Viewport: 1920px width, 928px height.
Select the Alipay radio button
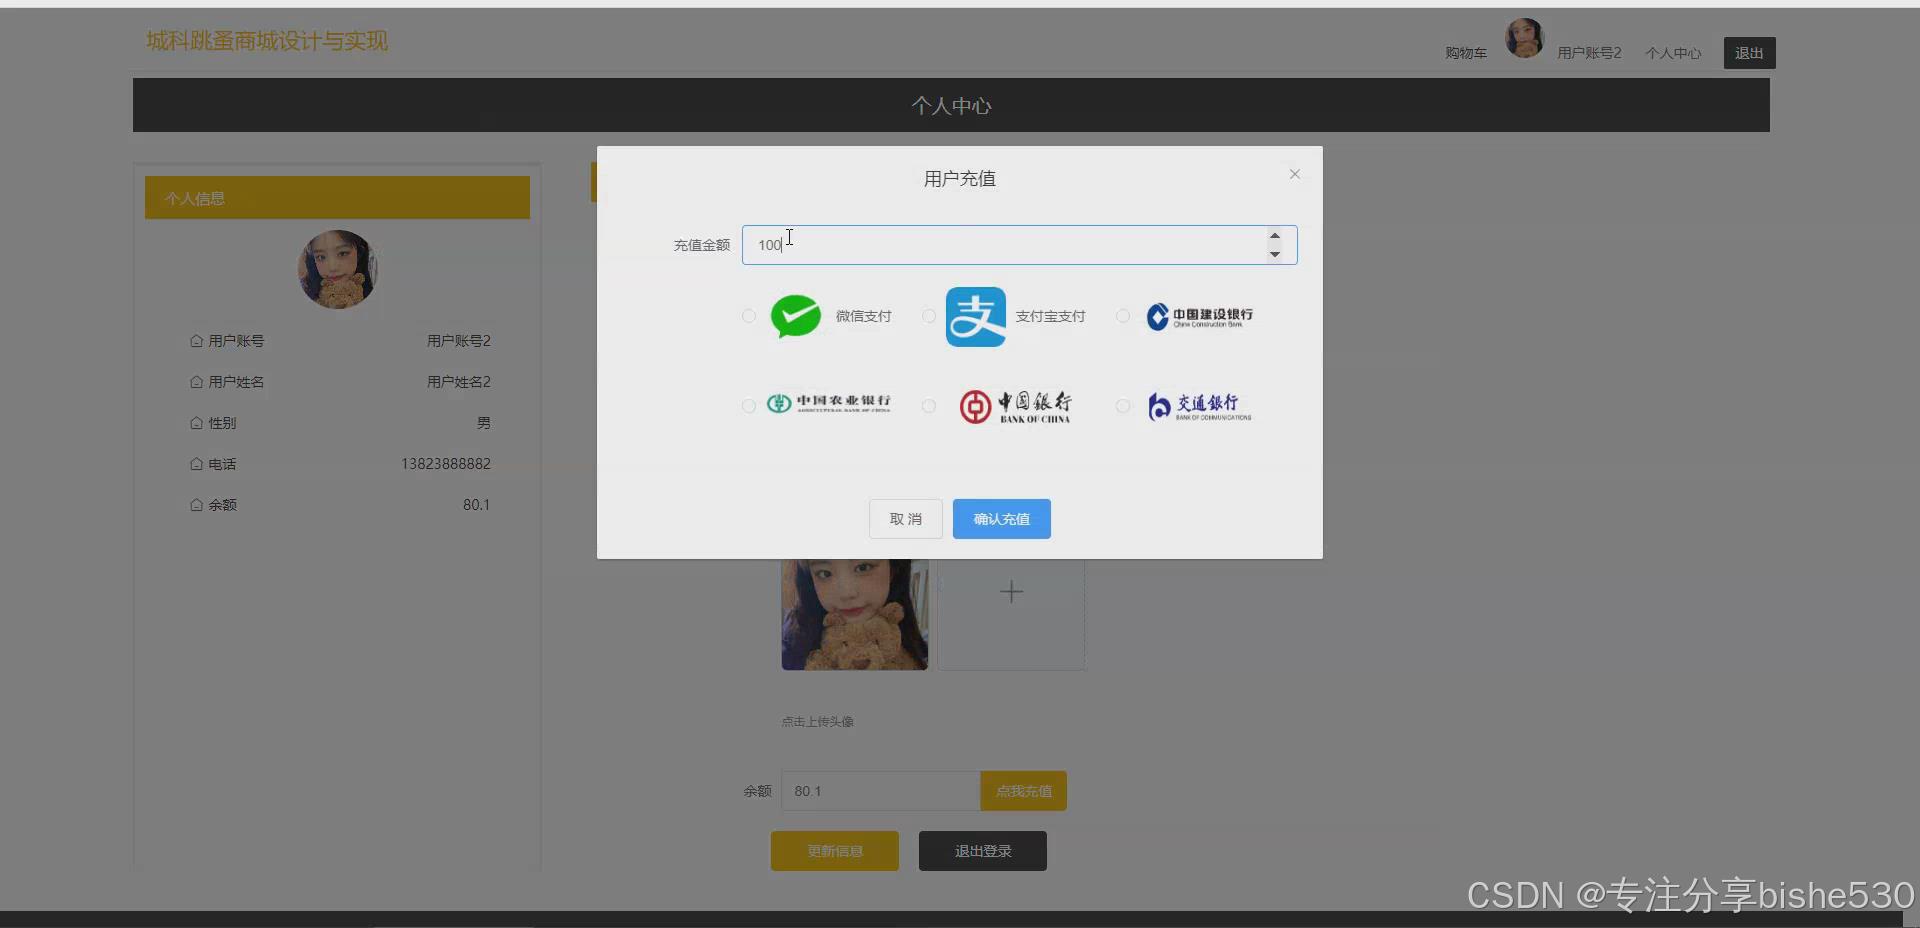tap(929, 316)
